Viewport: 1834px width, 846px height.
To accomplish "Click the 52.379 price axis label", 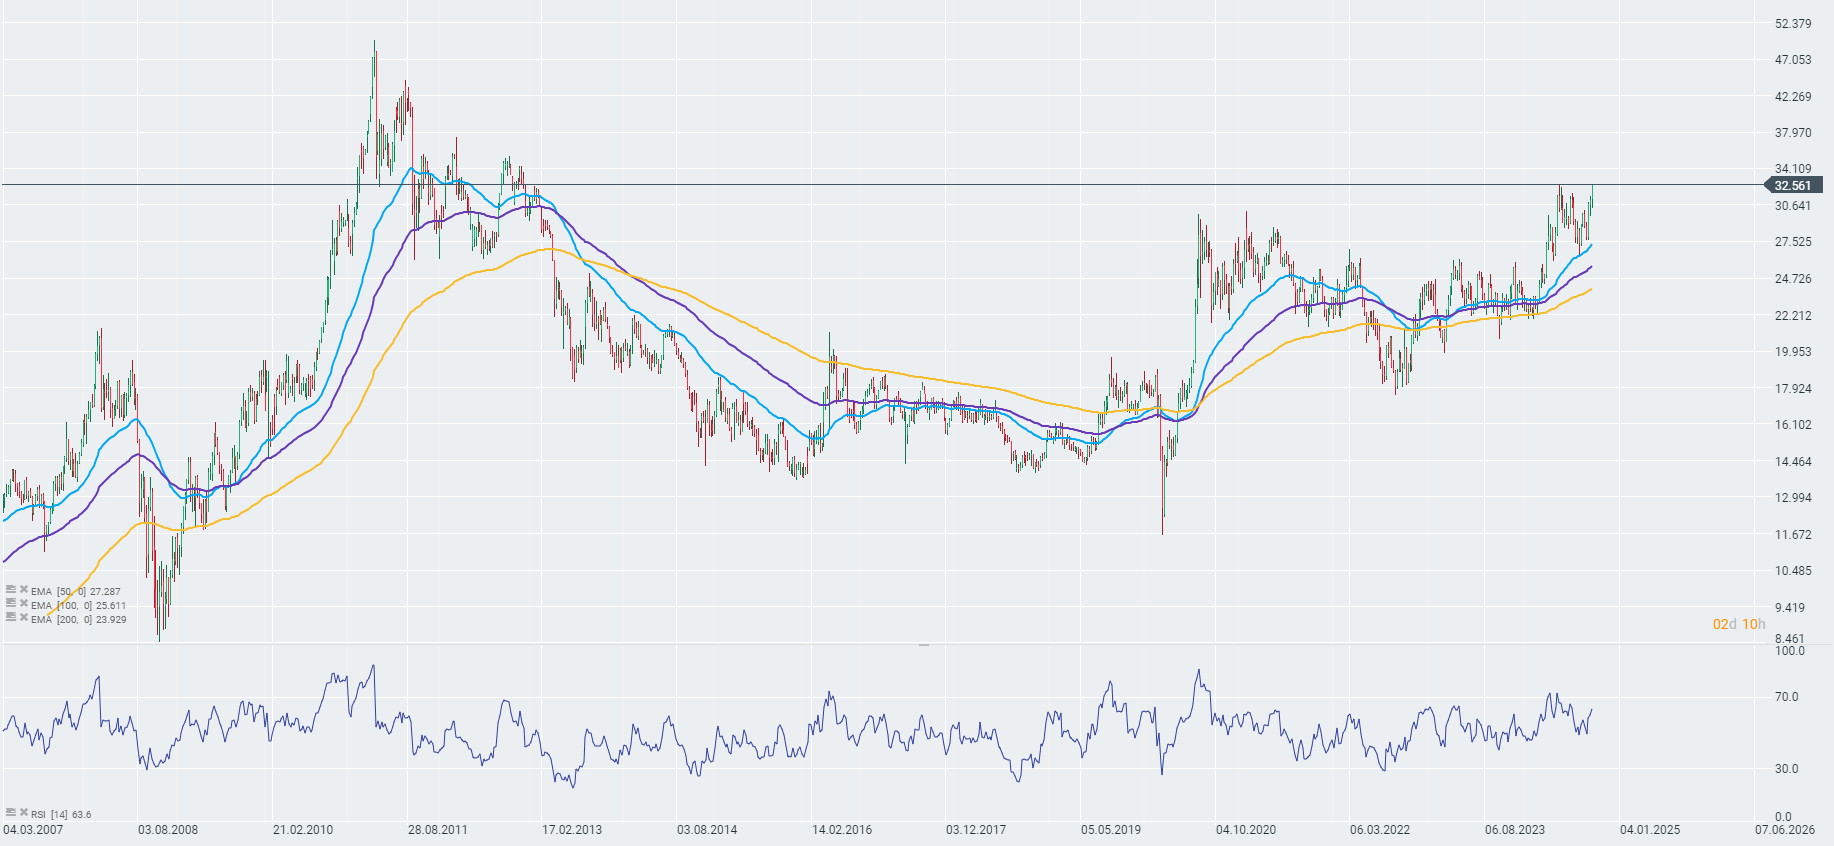I will [1793, 24].
